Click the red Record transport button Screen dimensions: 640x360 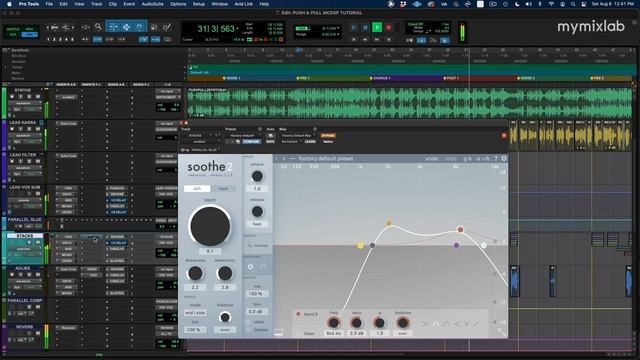[389, 27]
